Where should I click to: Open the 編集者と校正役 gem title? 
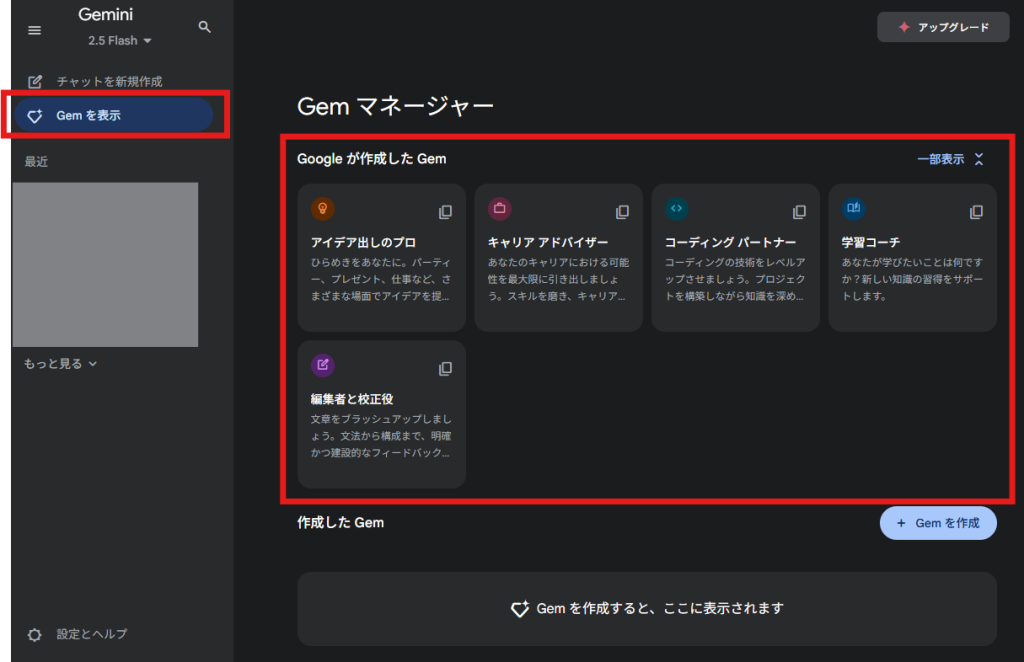coord(352,399)
